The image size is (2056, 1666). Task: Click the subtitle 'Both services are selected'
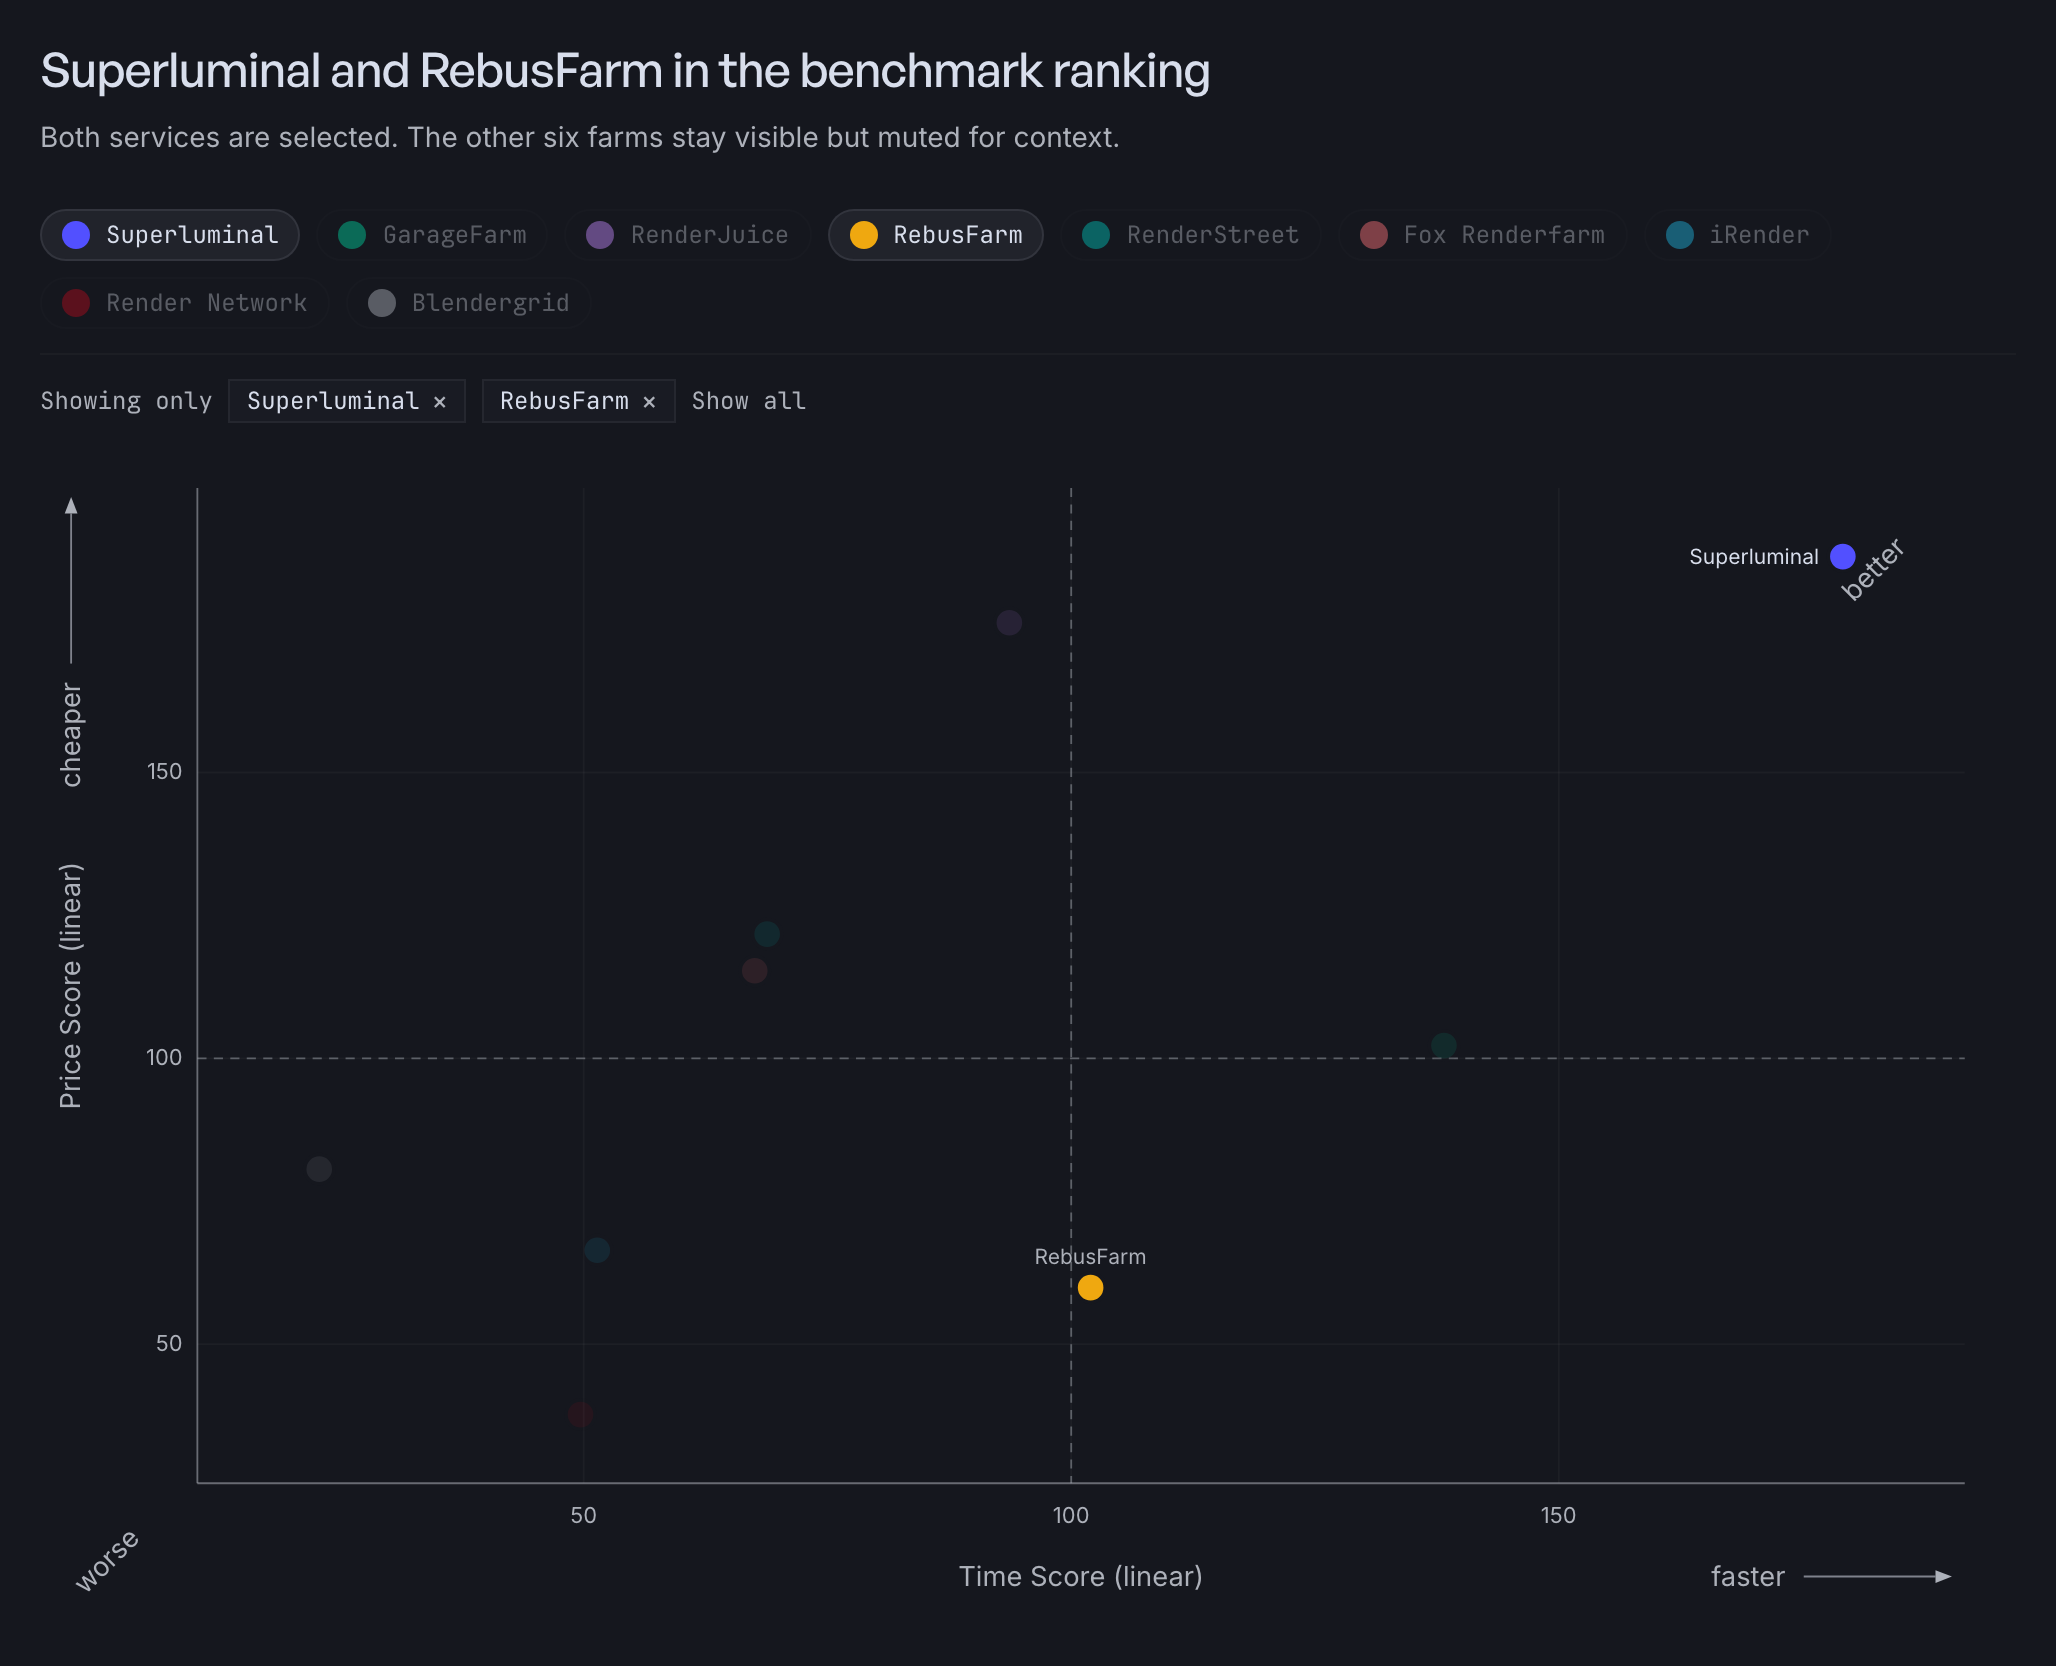[x=580, y=138]
